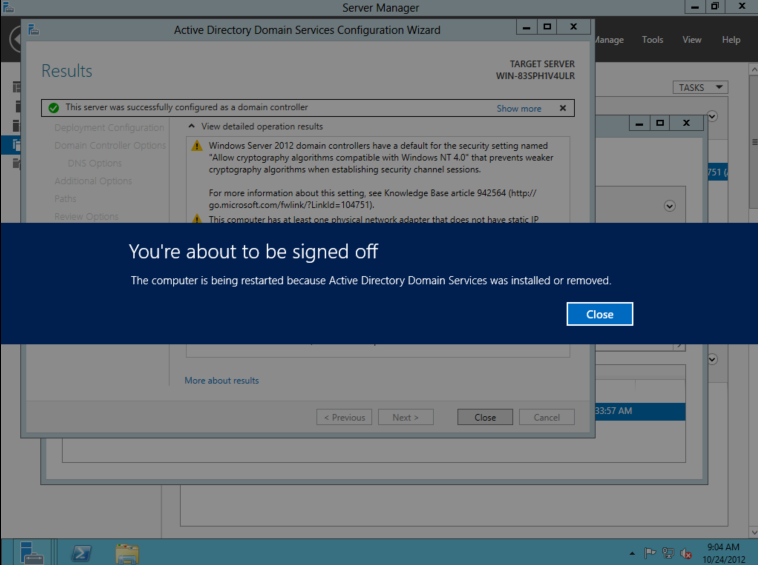This screenshot has height=565, width=758.
Task: Minimize the configuration wizard window
Action: pos(526,27)
